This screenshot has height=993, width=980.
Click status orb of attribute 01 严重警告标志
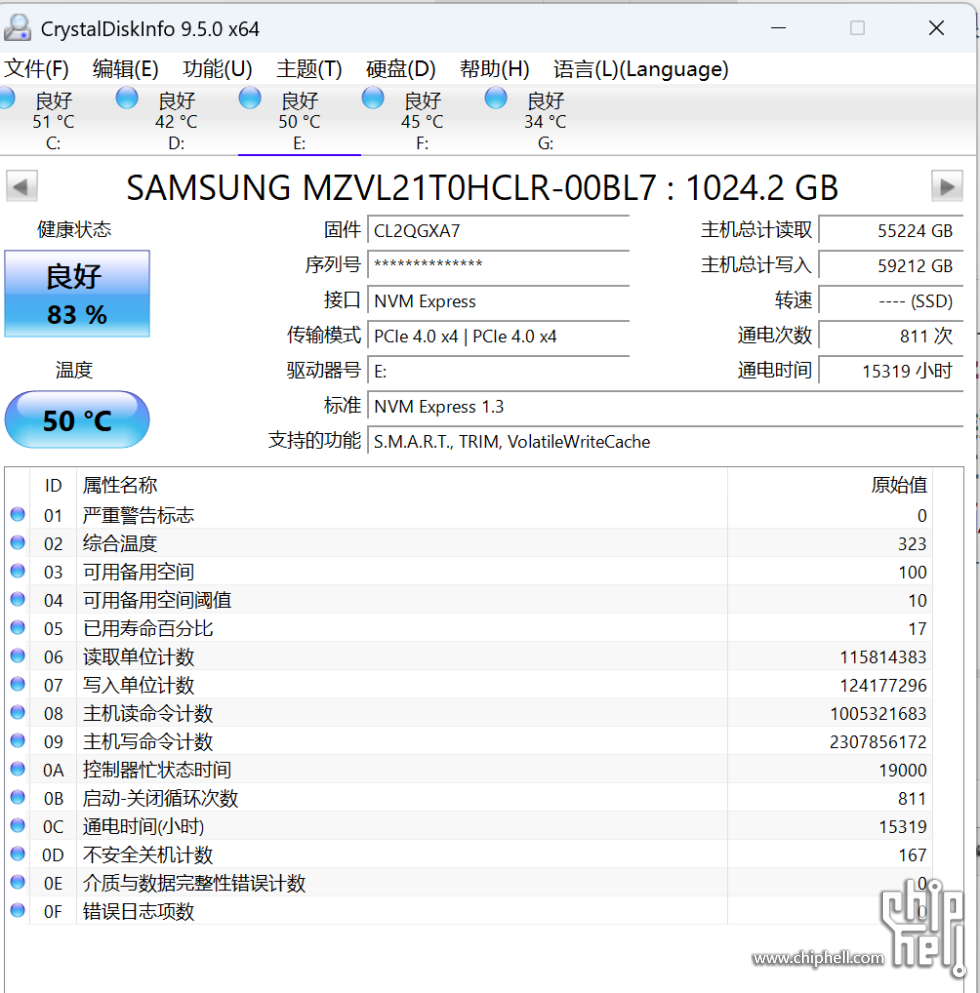(18, 514)
